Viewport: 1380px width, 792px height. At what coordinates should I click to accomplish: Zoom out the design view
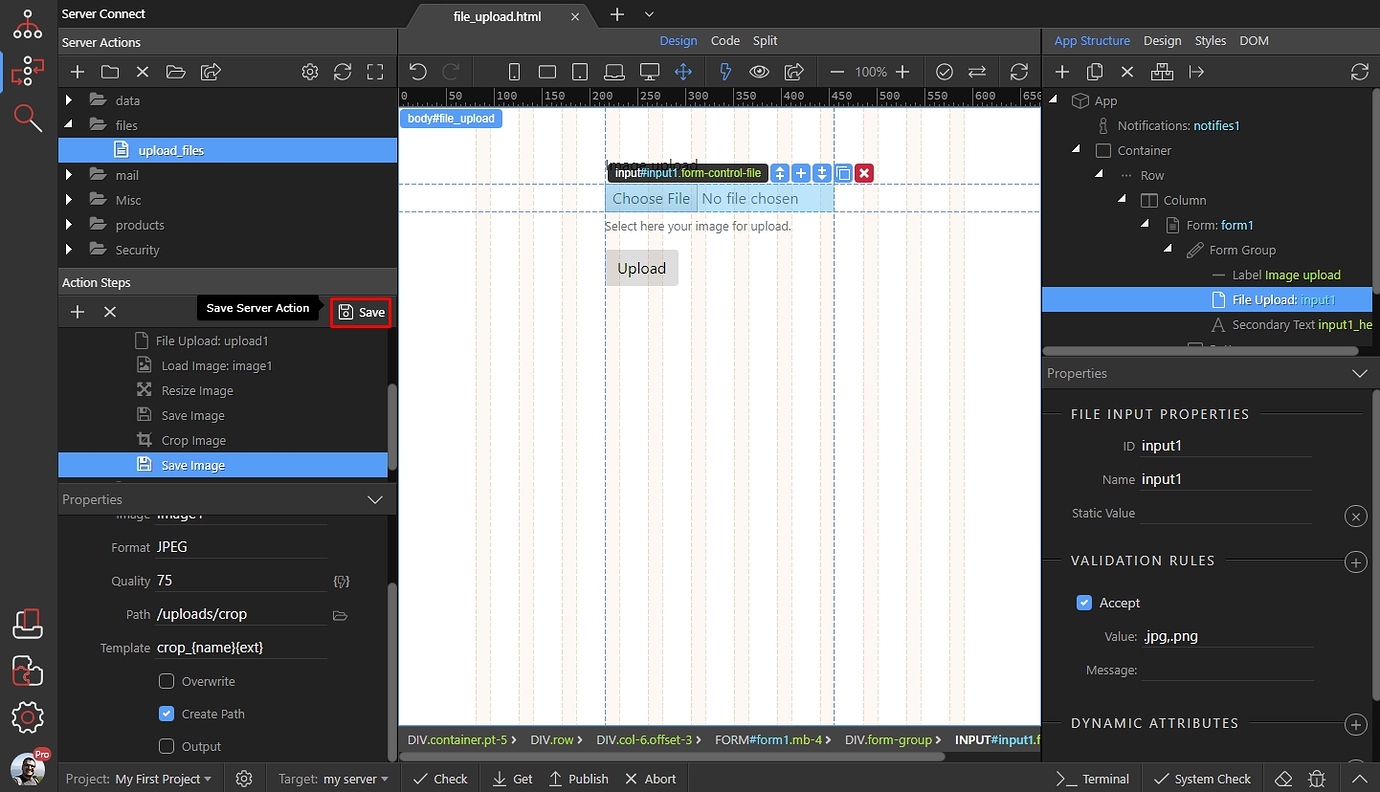(x=837, y=72)
